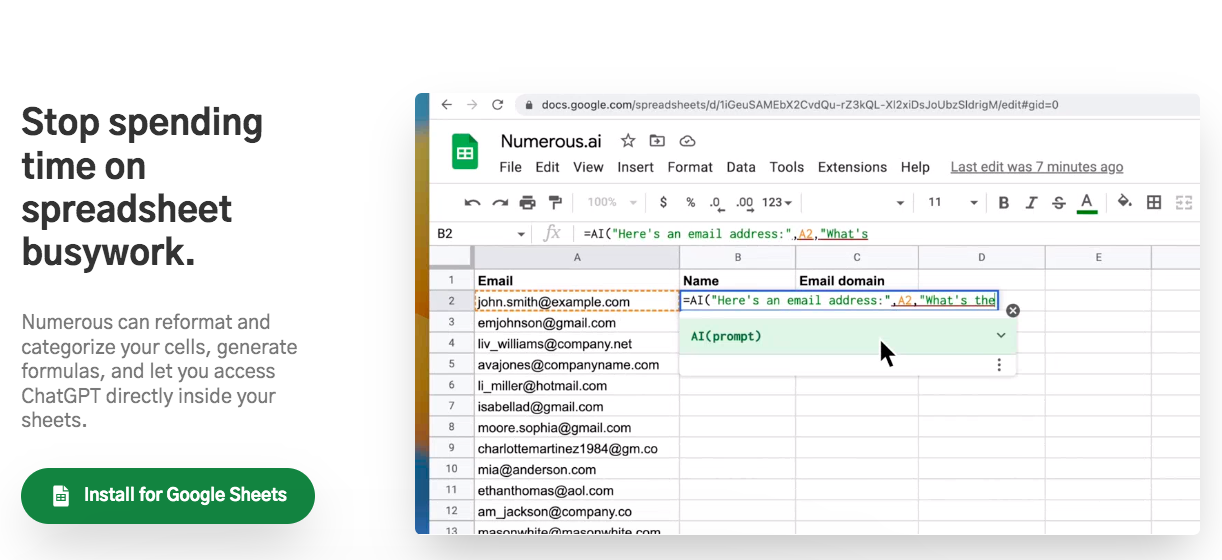Expand the AI(prompt) suggestion chevron
Viewport: 1222px width, 560px height.
click(1001, 336)
